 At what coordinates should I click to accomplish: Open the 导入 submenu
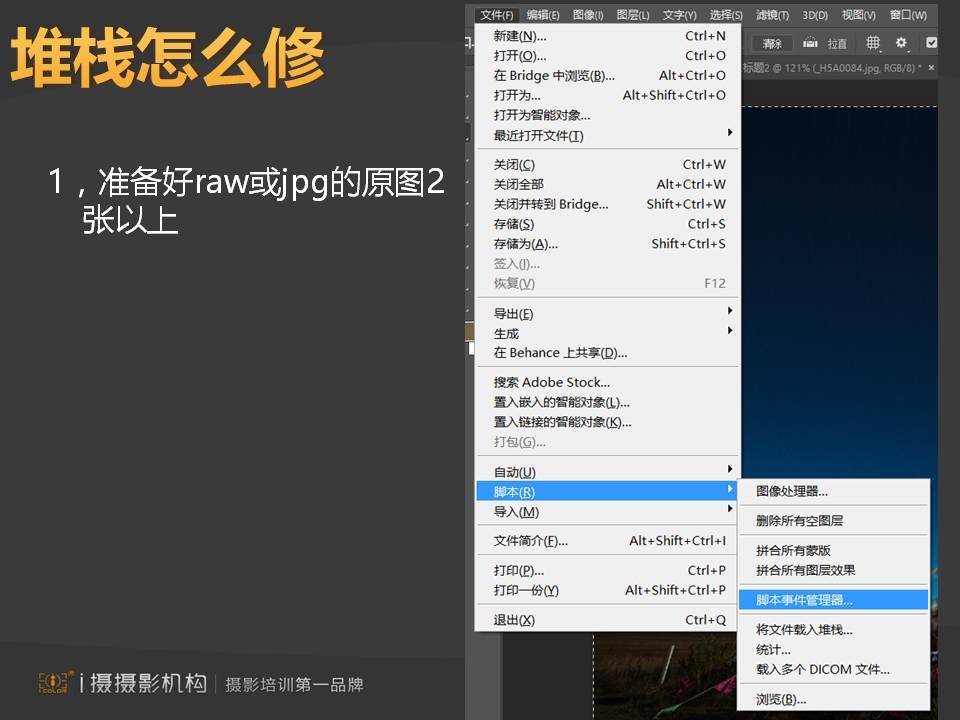pyautogui.click(x=516, y=511)
